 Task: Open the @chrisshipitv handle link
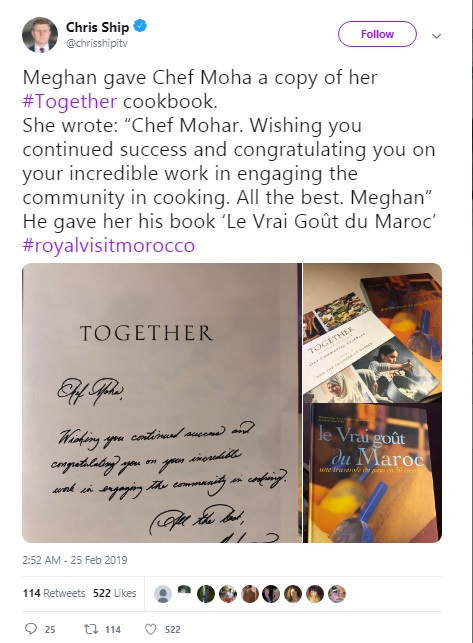97,43
